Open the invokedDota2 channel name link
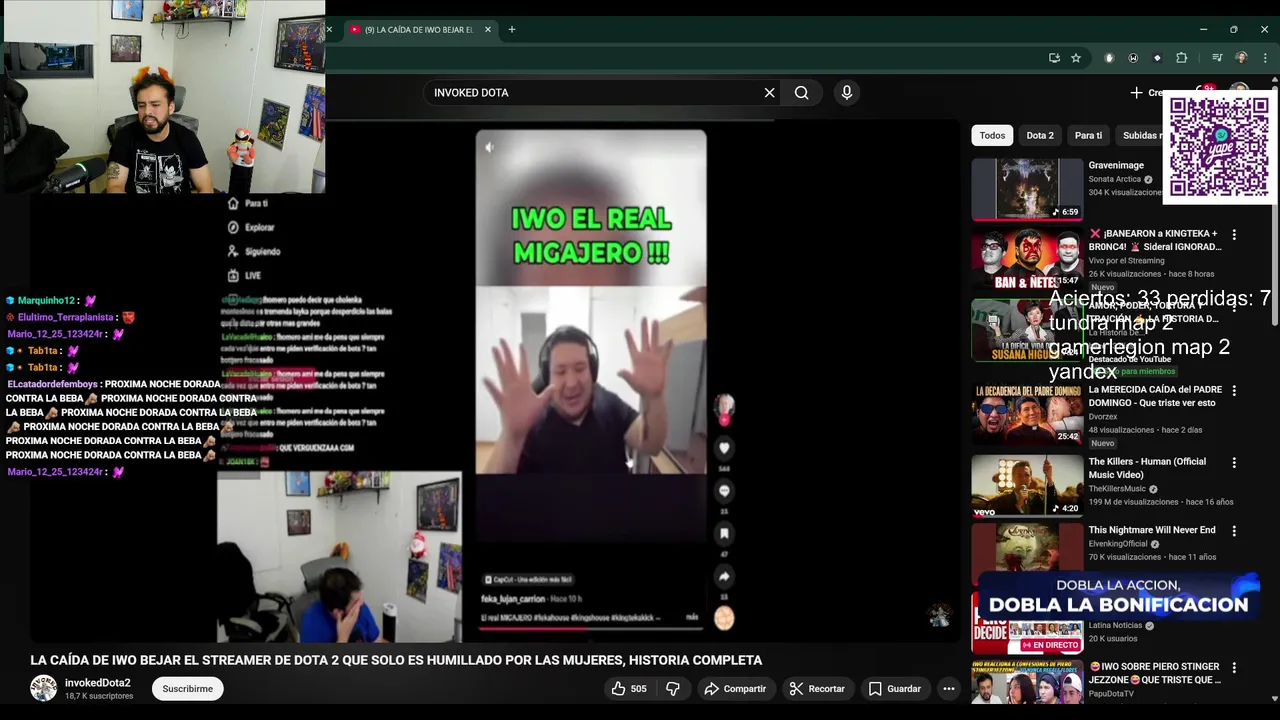 [97, 683]
